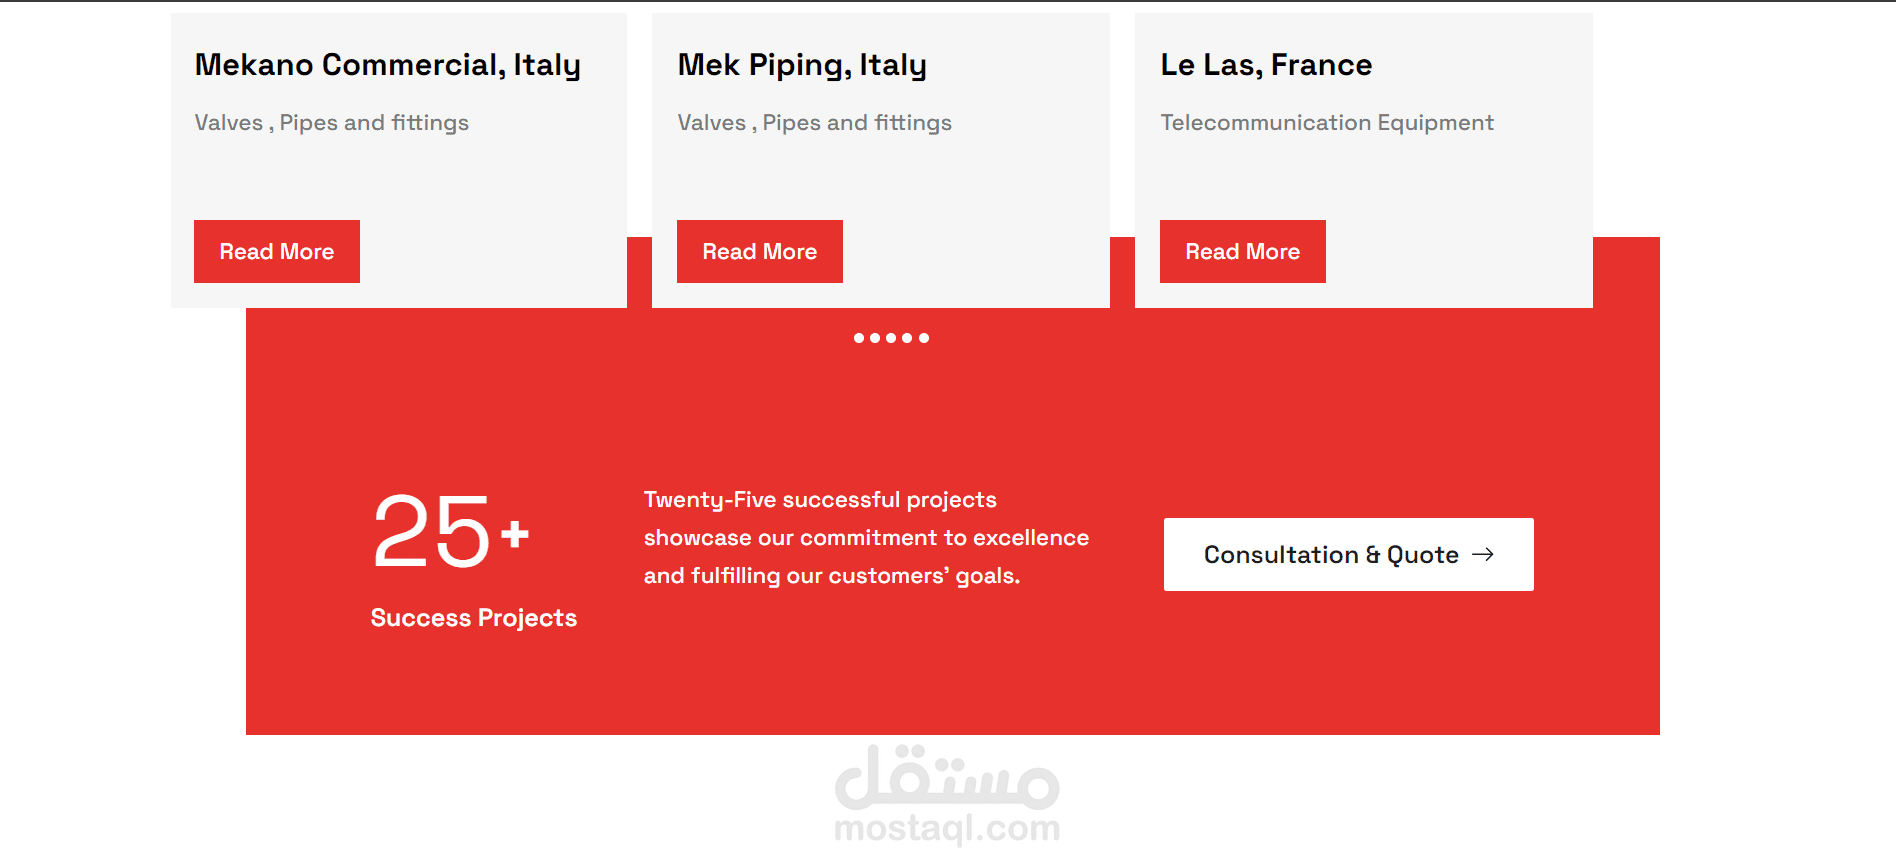The width and height of the screenshot is (1896, 865).
Task: Go to the last carousel slide dot
Action: point(924,338)
